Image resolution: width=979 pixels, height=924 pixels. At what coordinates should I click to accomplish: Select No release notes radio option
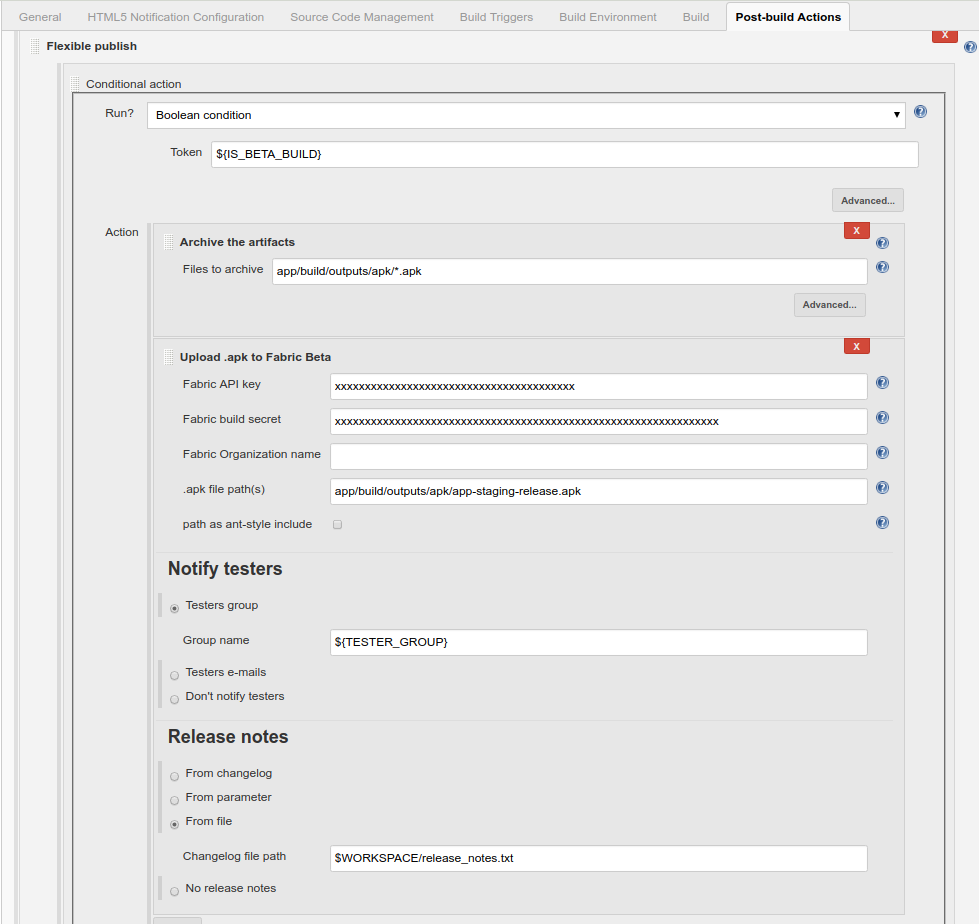point(175,891)
